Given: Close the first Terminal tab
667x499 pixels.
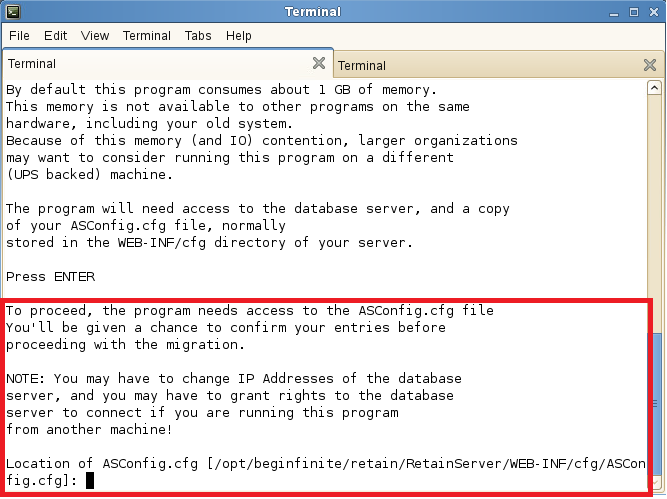Looking at the screenshot, I should click(319, 64).
